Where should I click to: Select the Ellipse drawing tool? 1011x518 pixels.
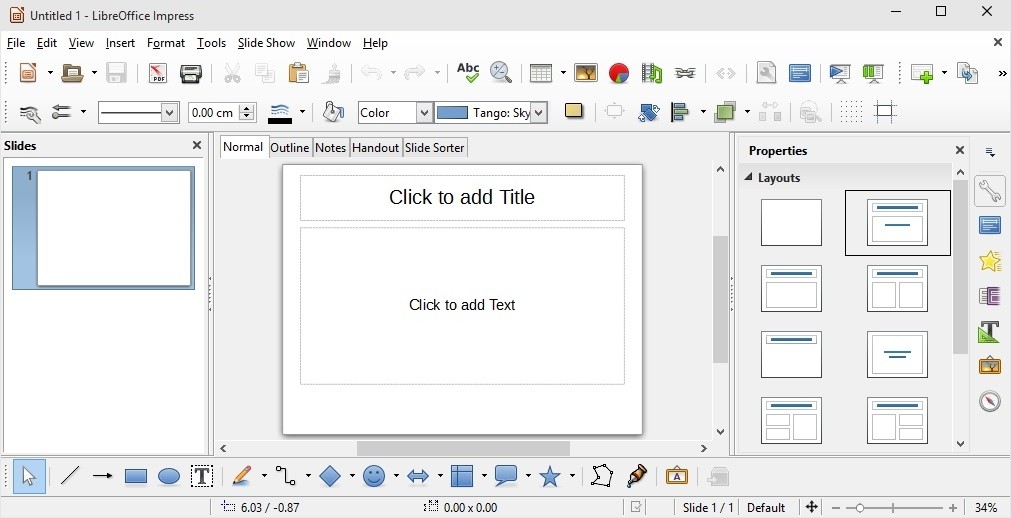tap(169, 477)
